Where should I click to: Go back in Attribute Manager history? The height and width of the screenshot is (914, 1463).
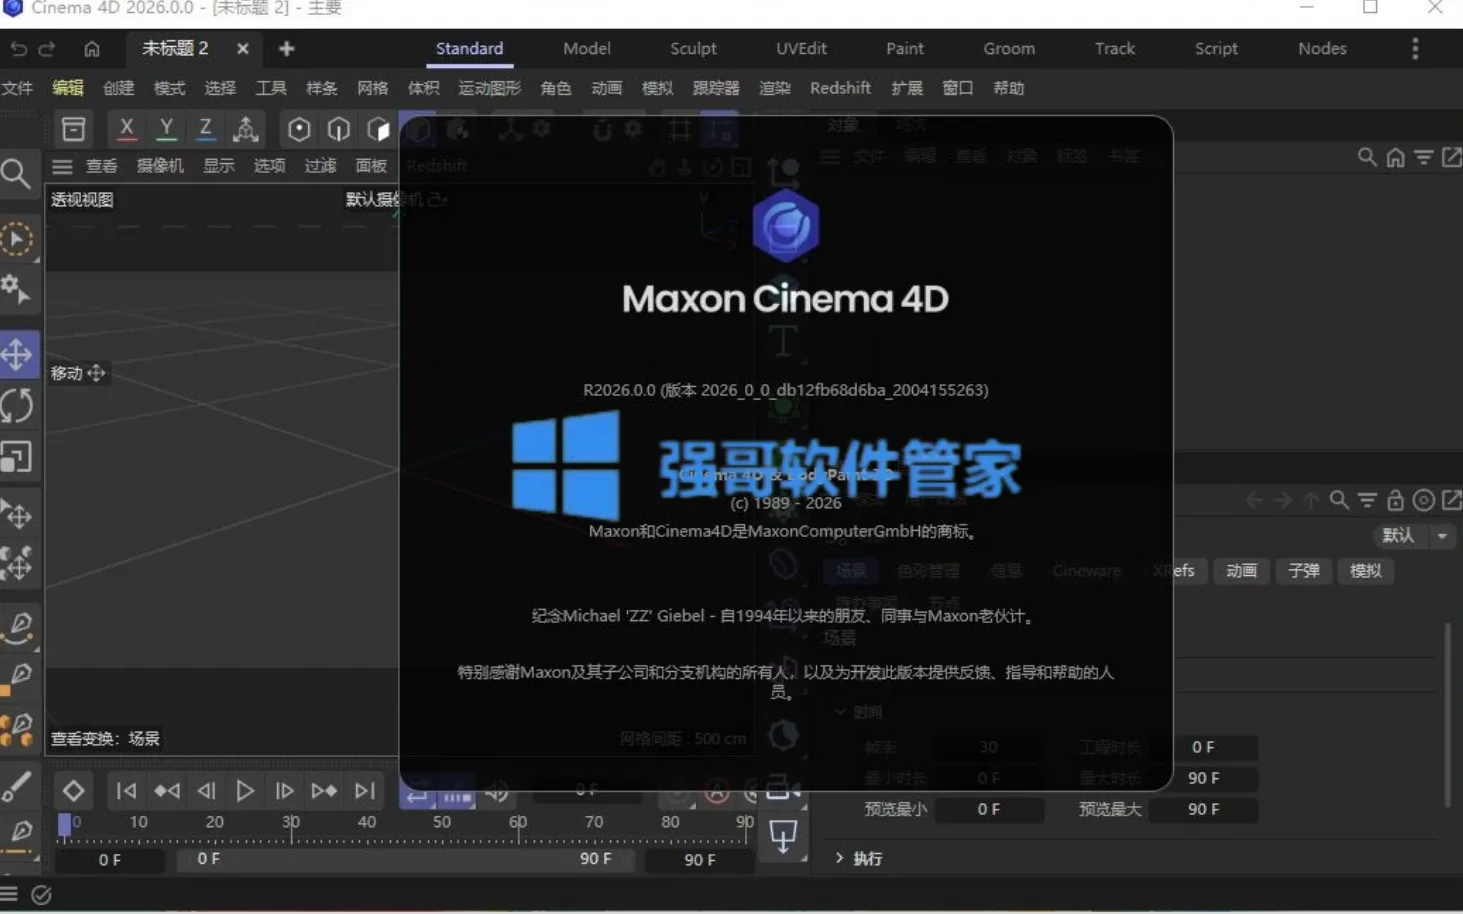tap(1254, 499)
